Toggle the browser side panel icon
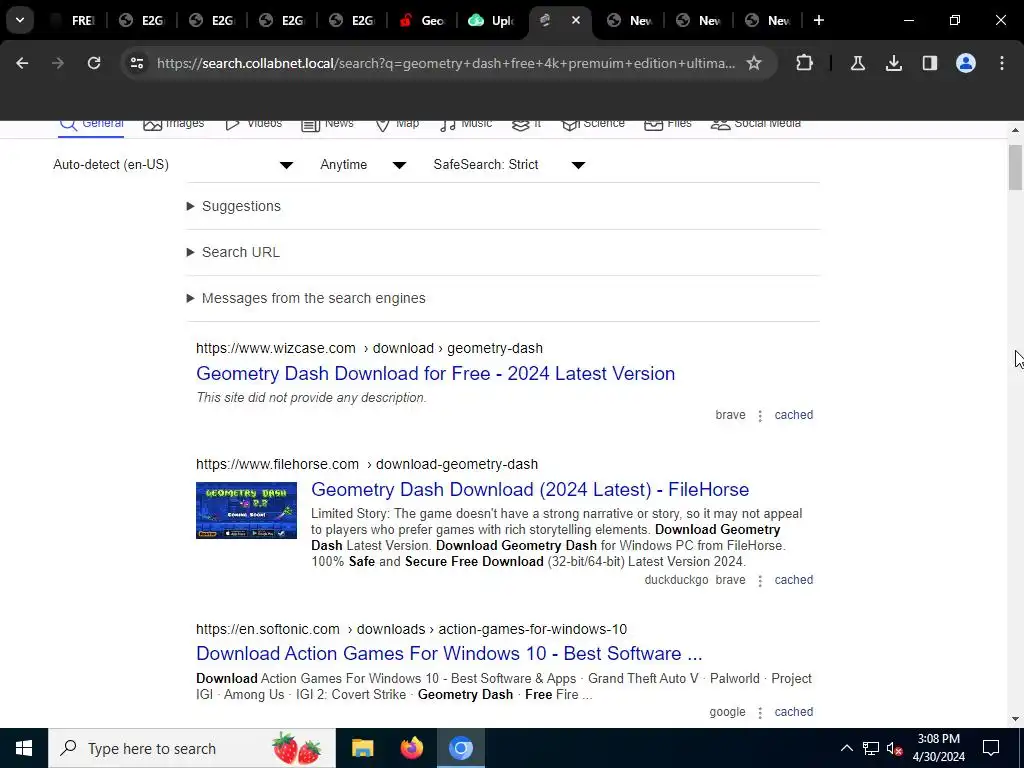 tap(930, 63)
